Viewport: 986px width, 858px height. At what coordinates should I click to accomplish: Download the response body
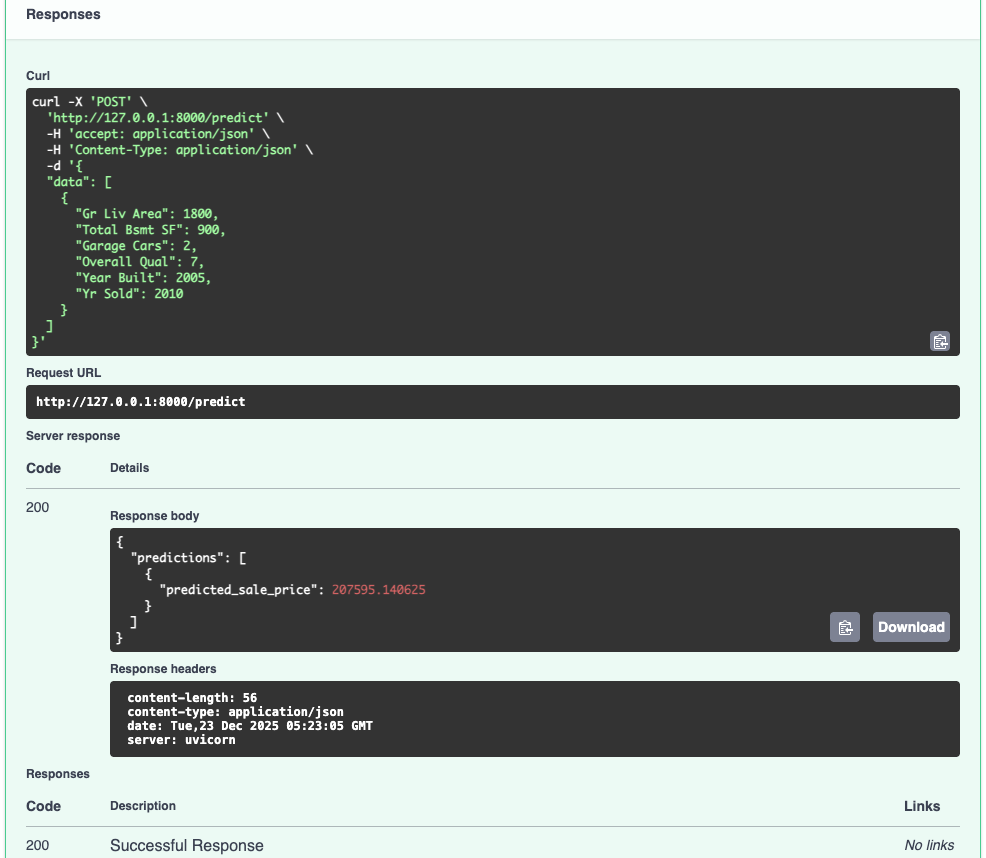pyautogui.click(x=910, y=627)
